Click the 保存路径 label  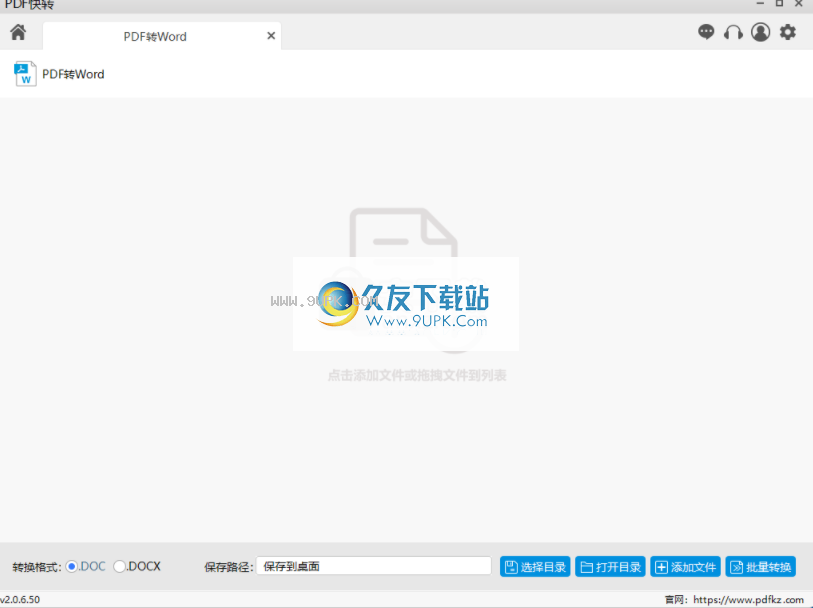tap(229, 567)
